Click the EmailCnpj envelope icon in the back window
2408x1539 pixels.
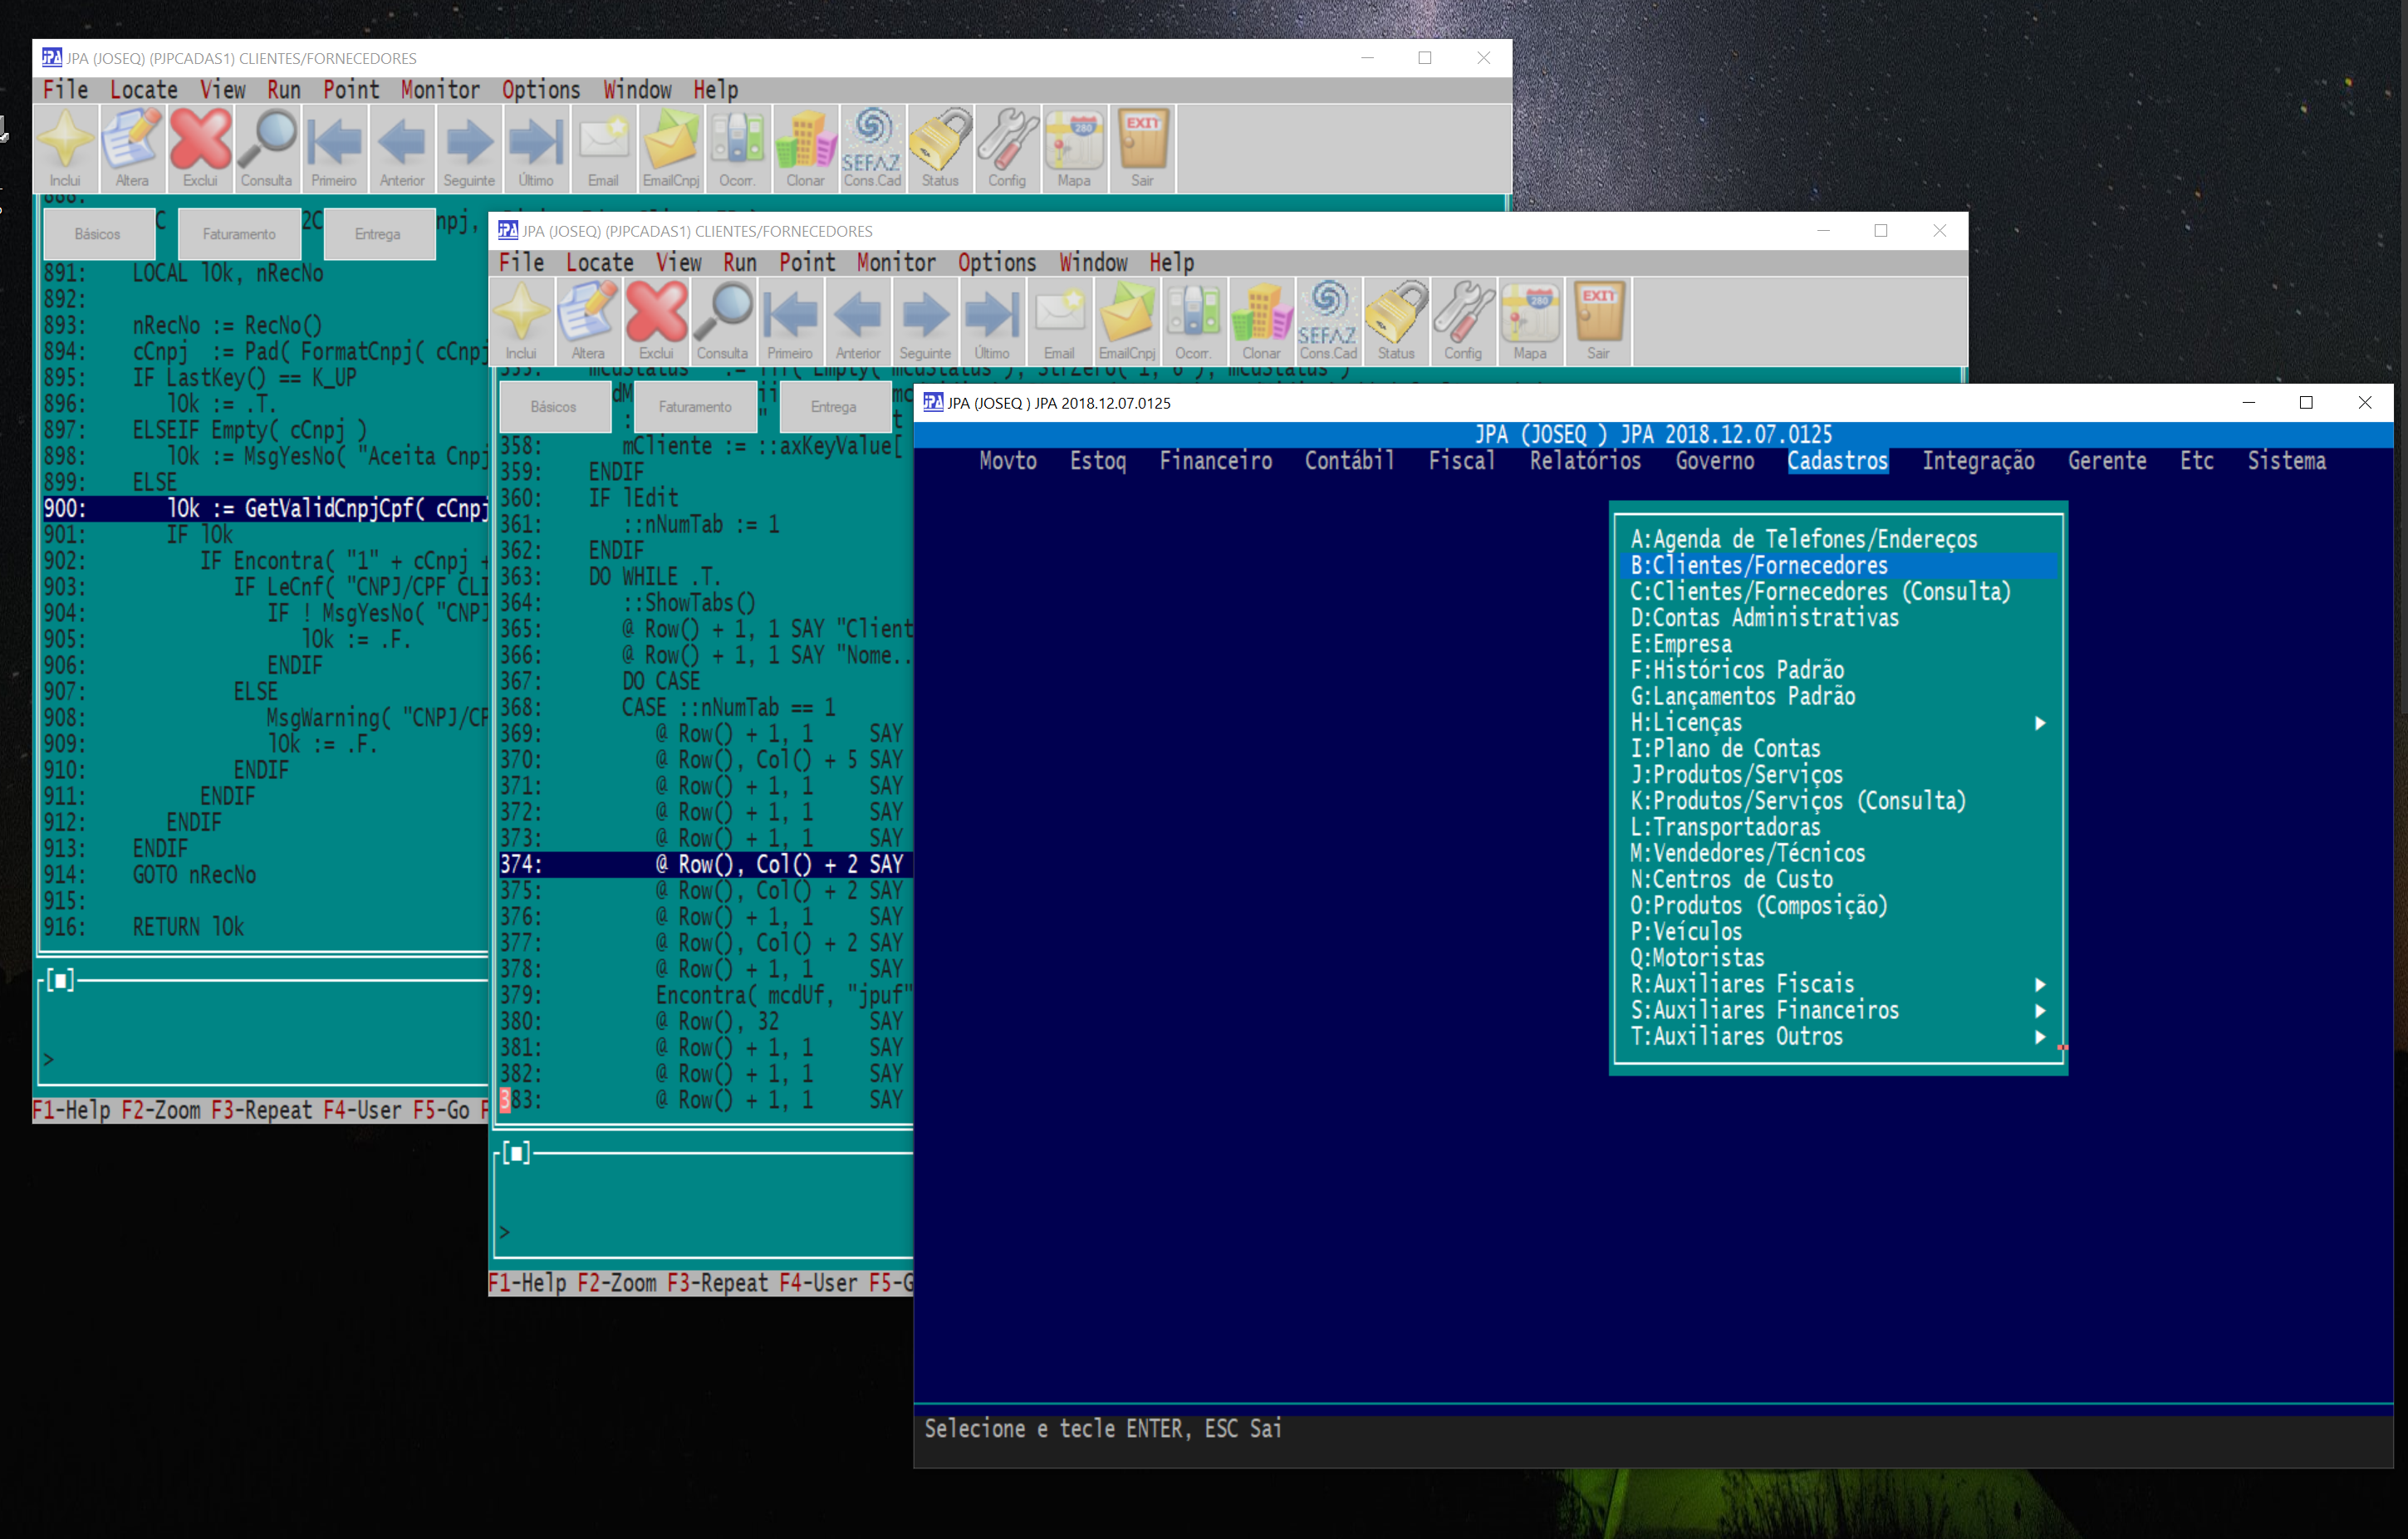pos(671,147)
